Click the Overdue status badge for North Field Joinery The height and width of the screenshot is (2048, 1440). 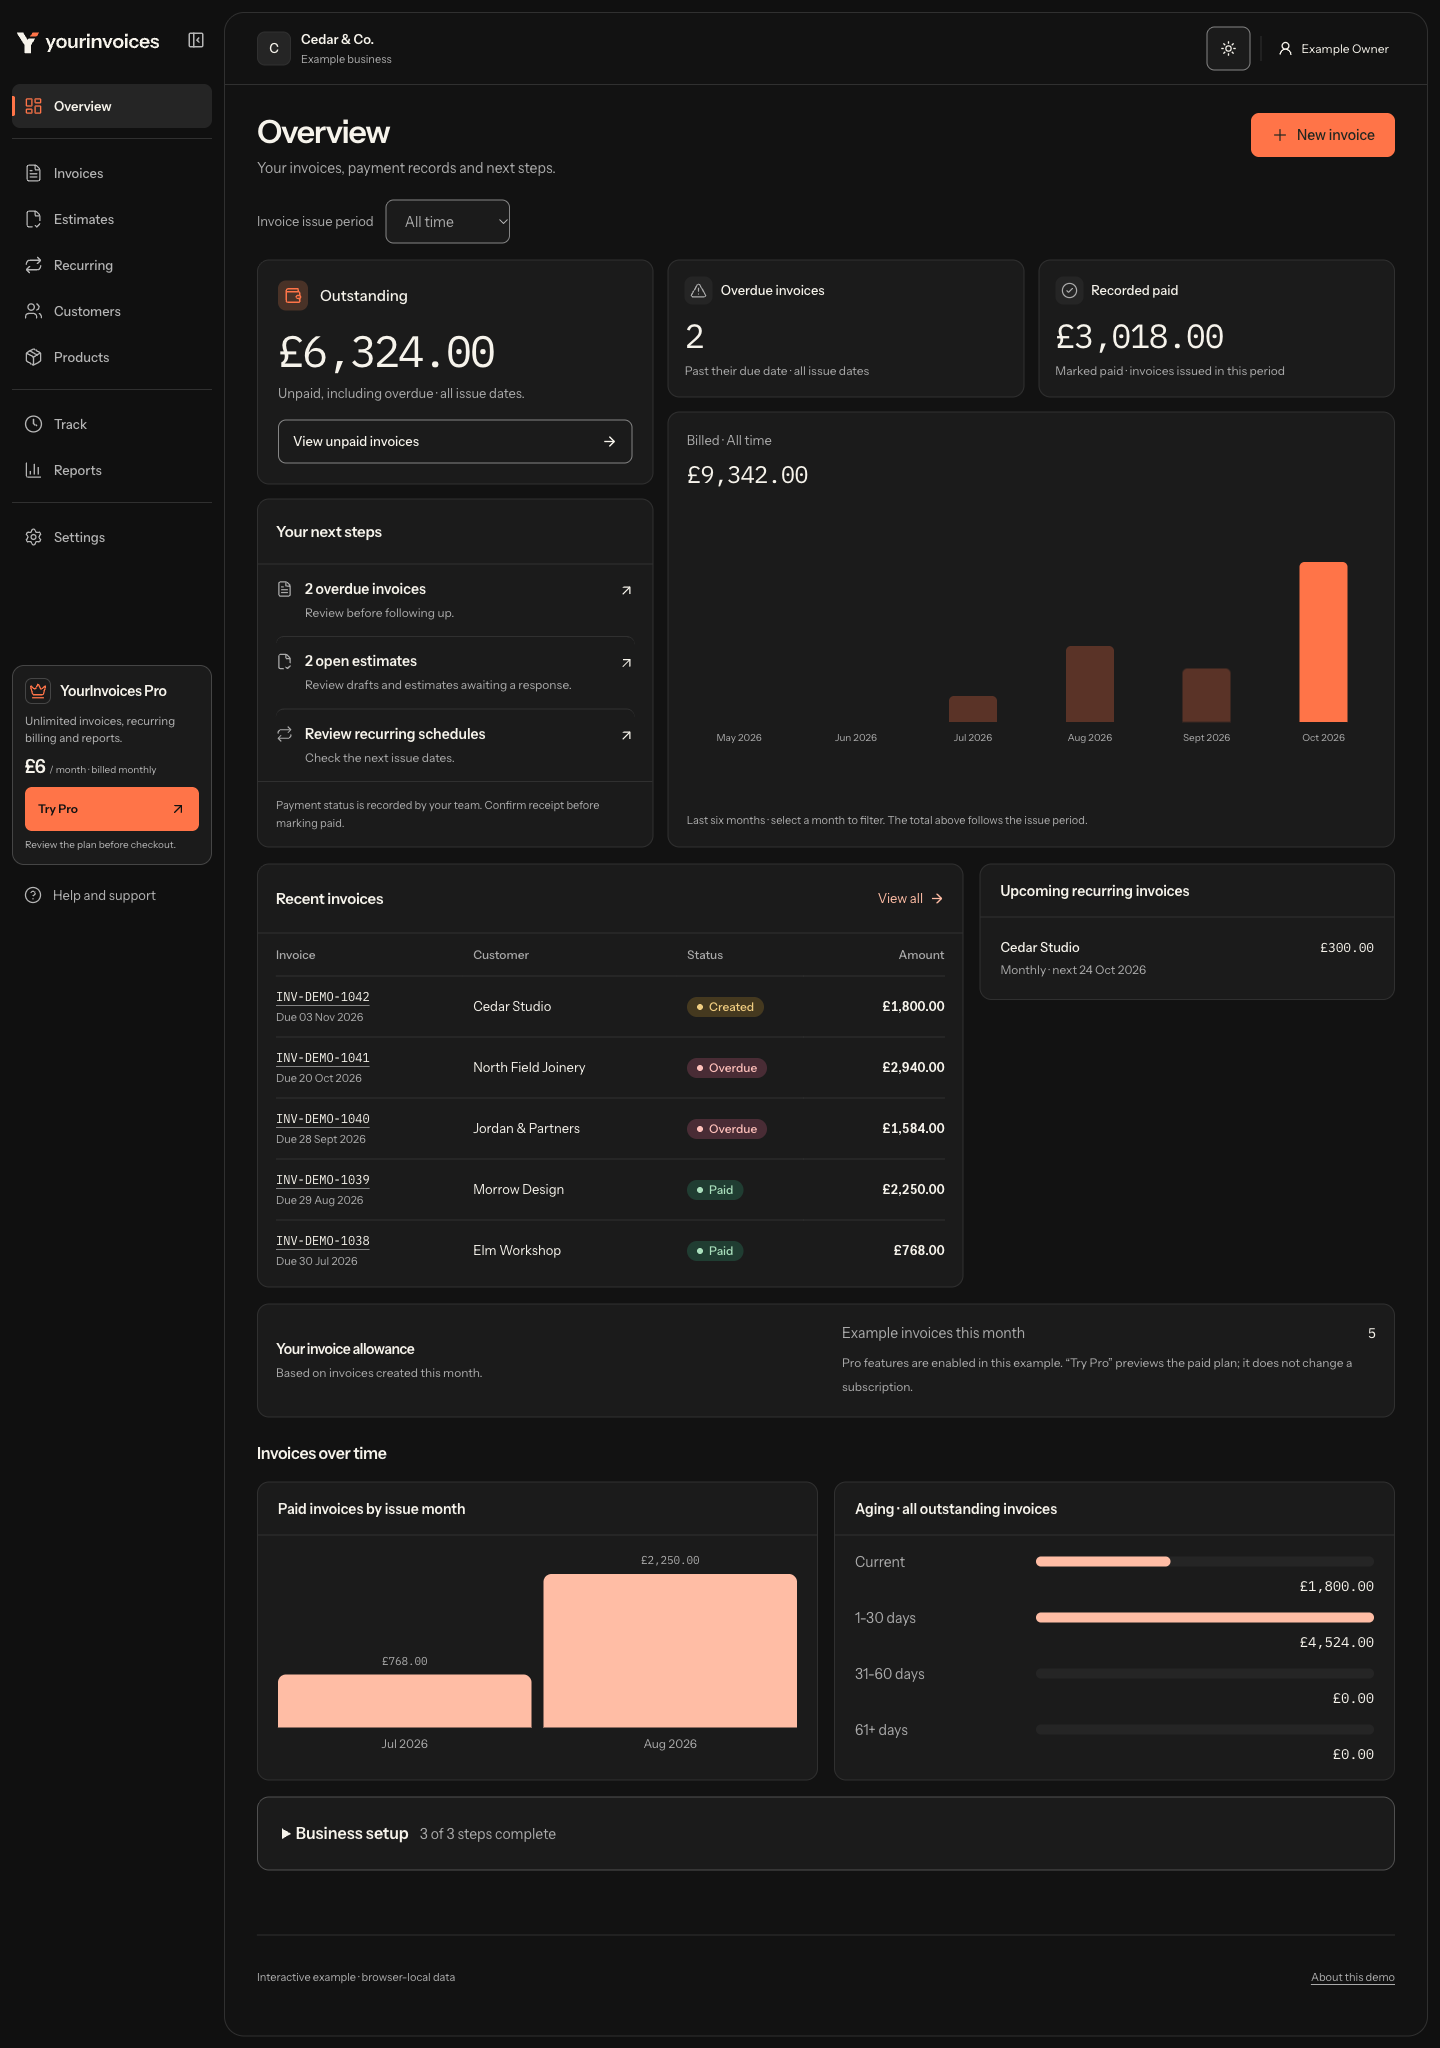727,1068
